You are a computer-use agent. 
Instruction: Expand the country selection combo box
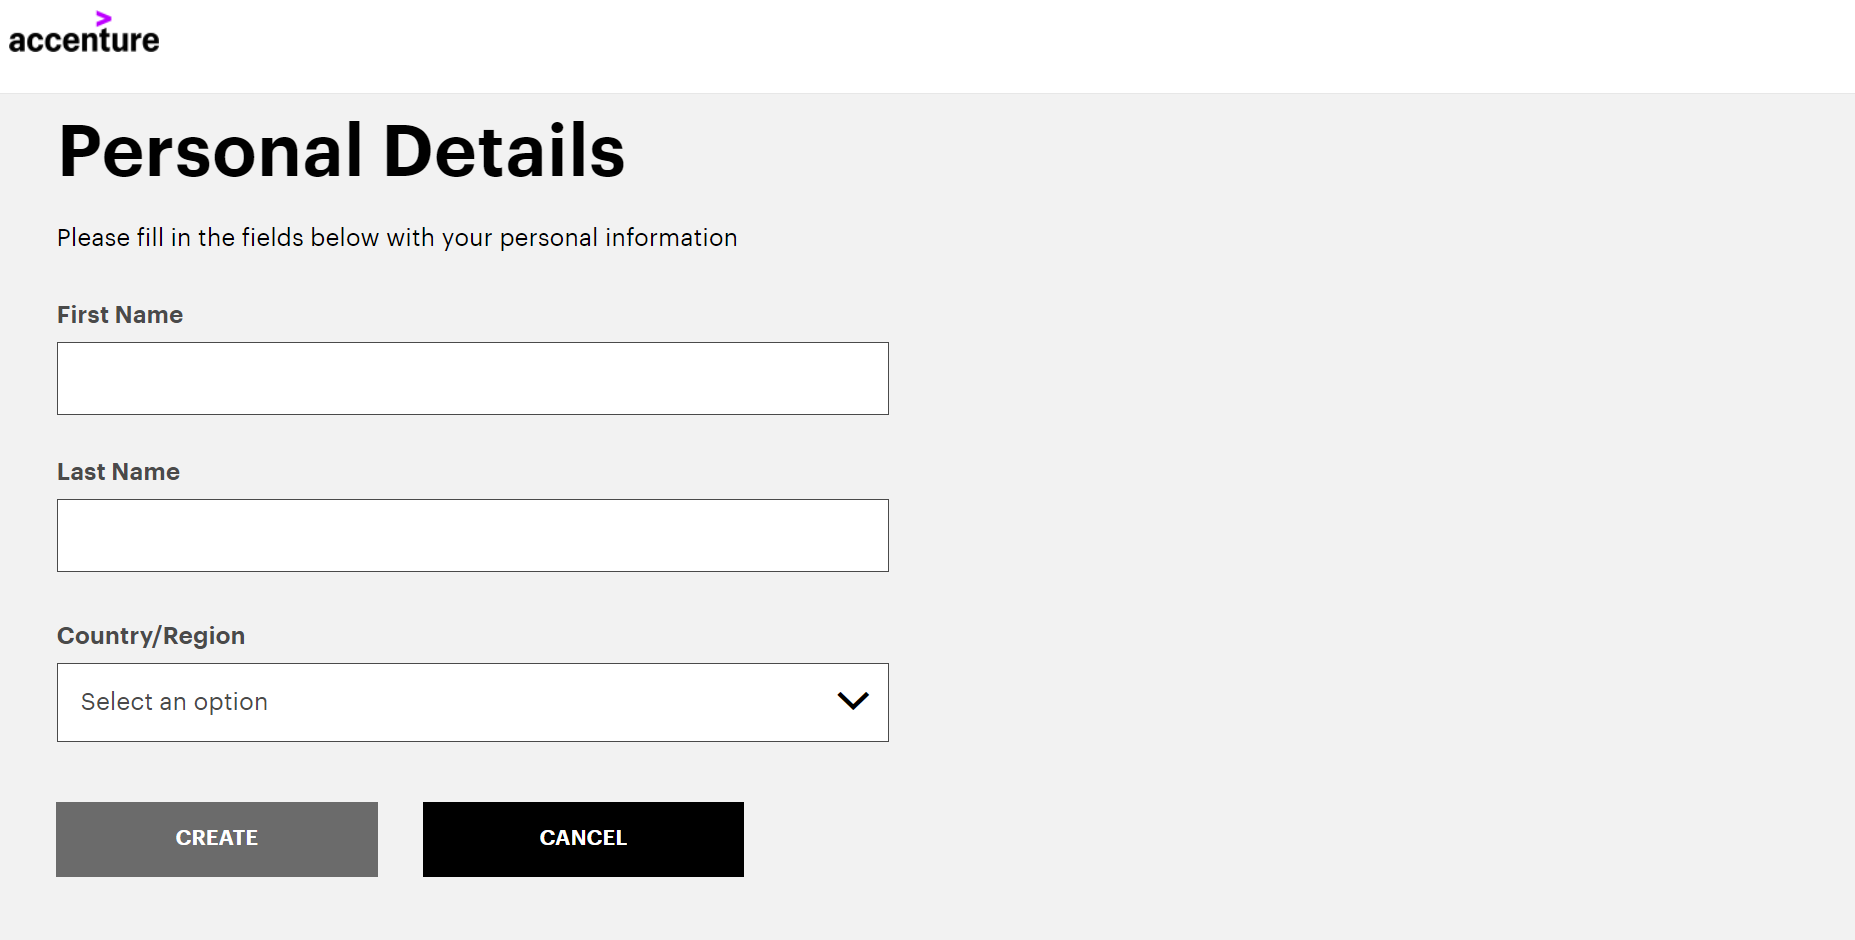472,702
